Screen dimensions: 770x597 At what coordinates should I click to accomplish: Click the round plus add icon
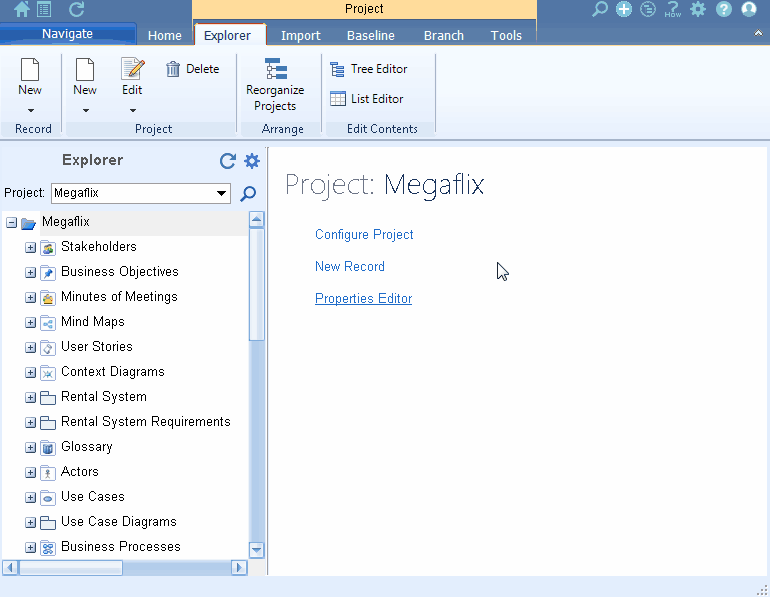tap(624, 9)
